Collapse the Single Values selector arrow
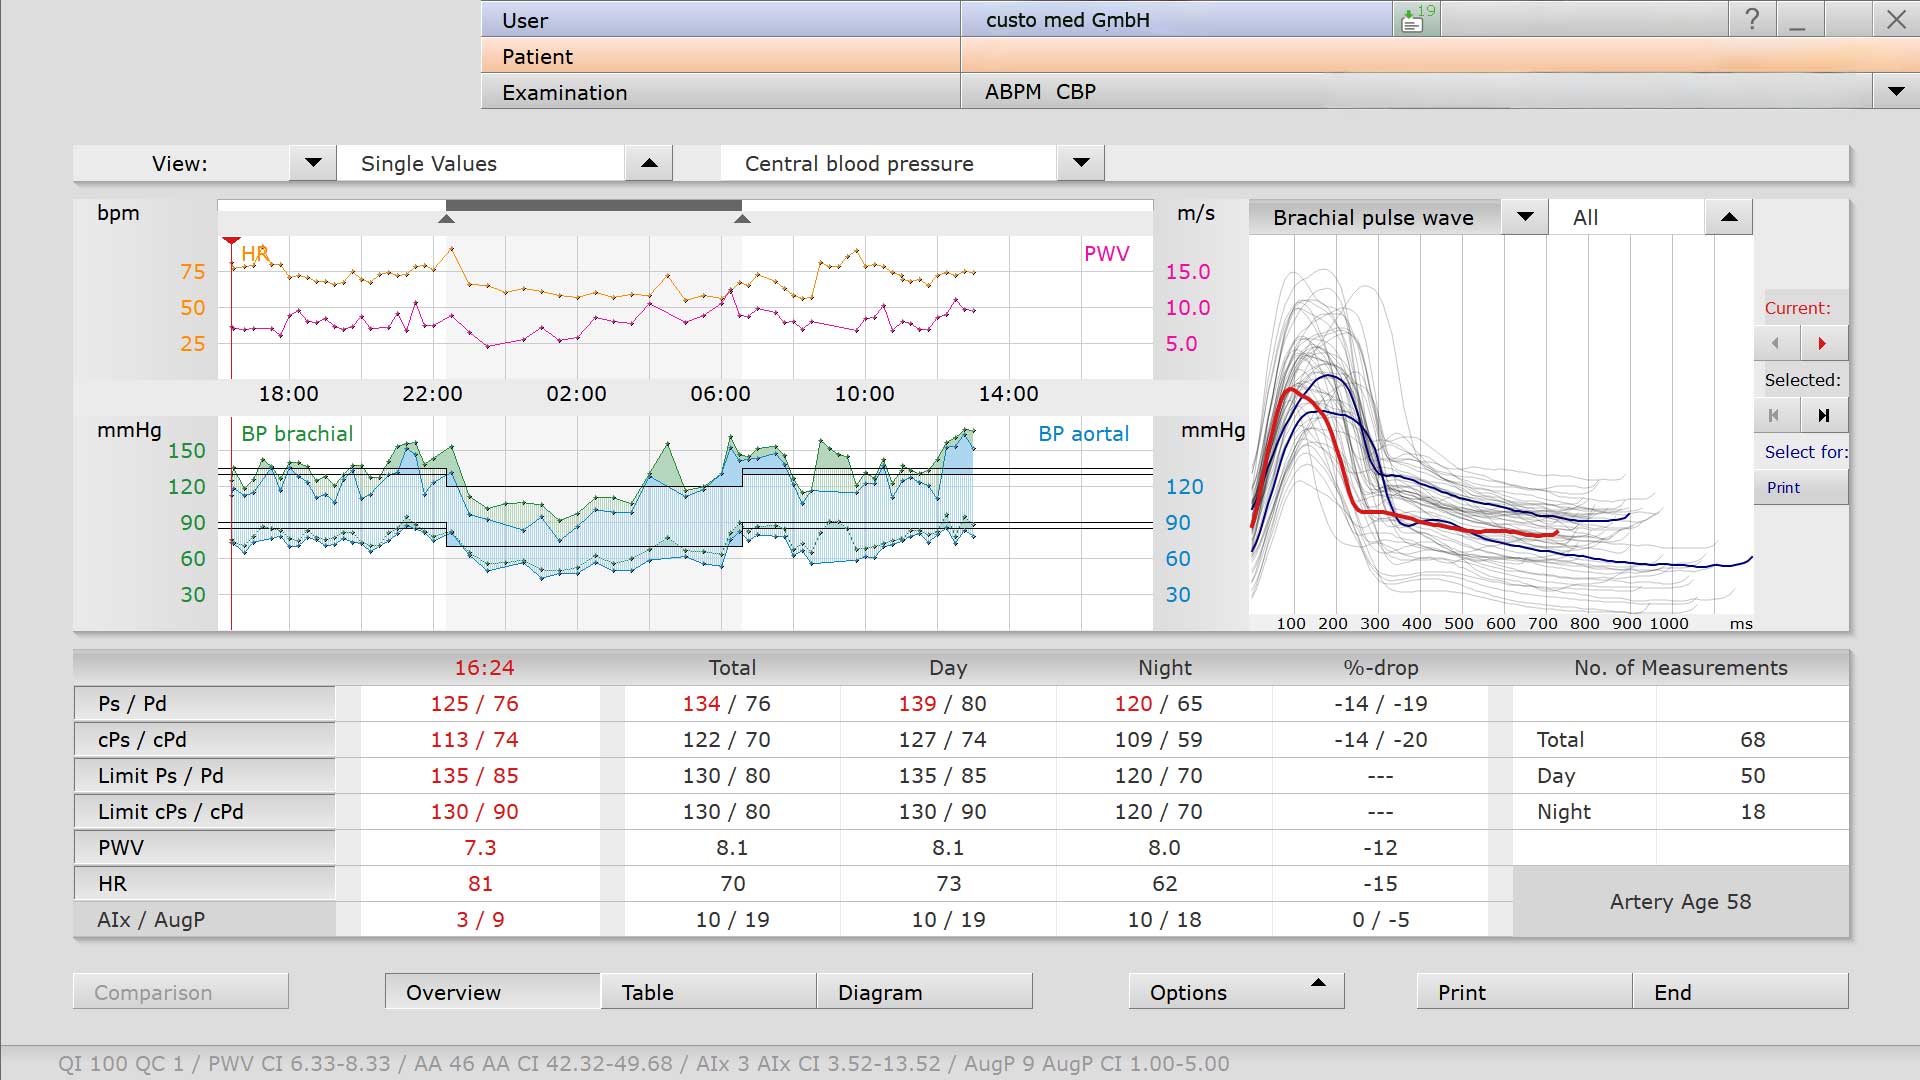The image size is (1920, 1080). [649, 163]
